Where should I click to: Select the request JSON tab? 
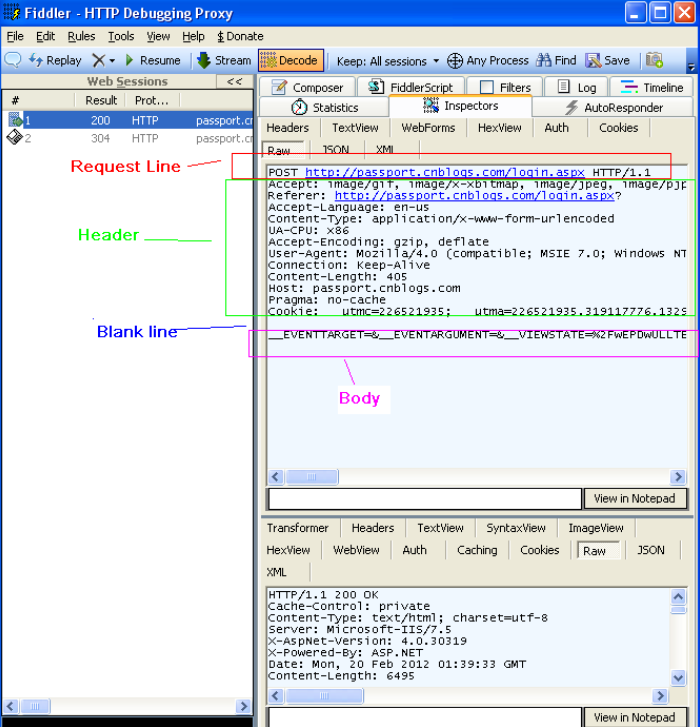pyautogui.click(x=336, y=150)
